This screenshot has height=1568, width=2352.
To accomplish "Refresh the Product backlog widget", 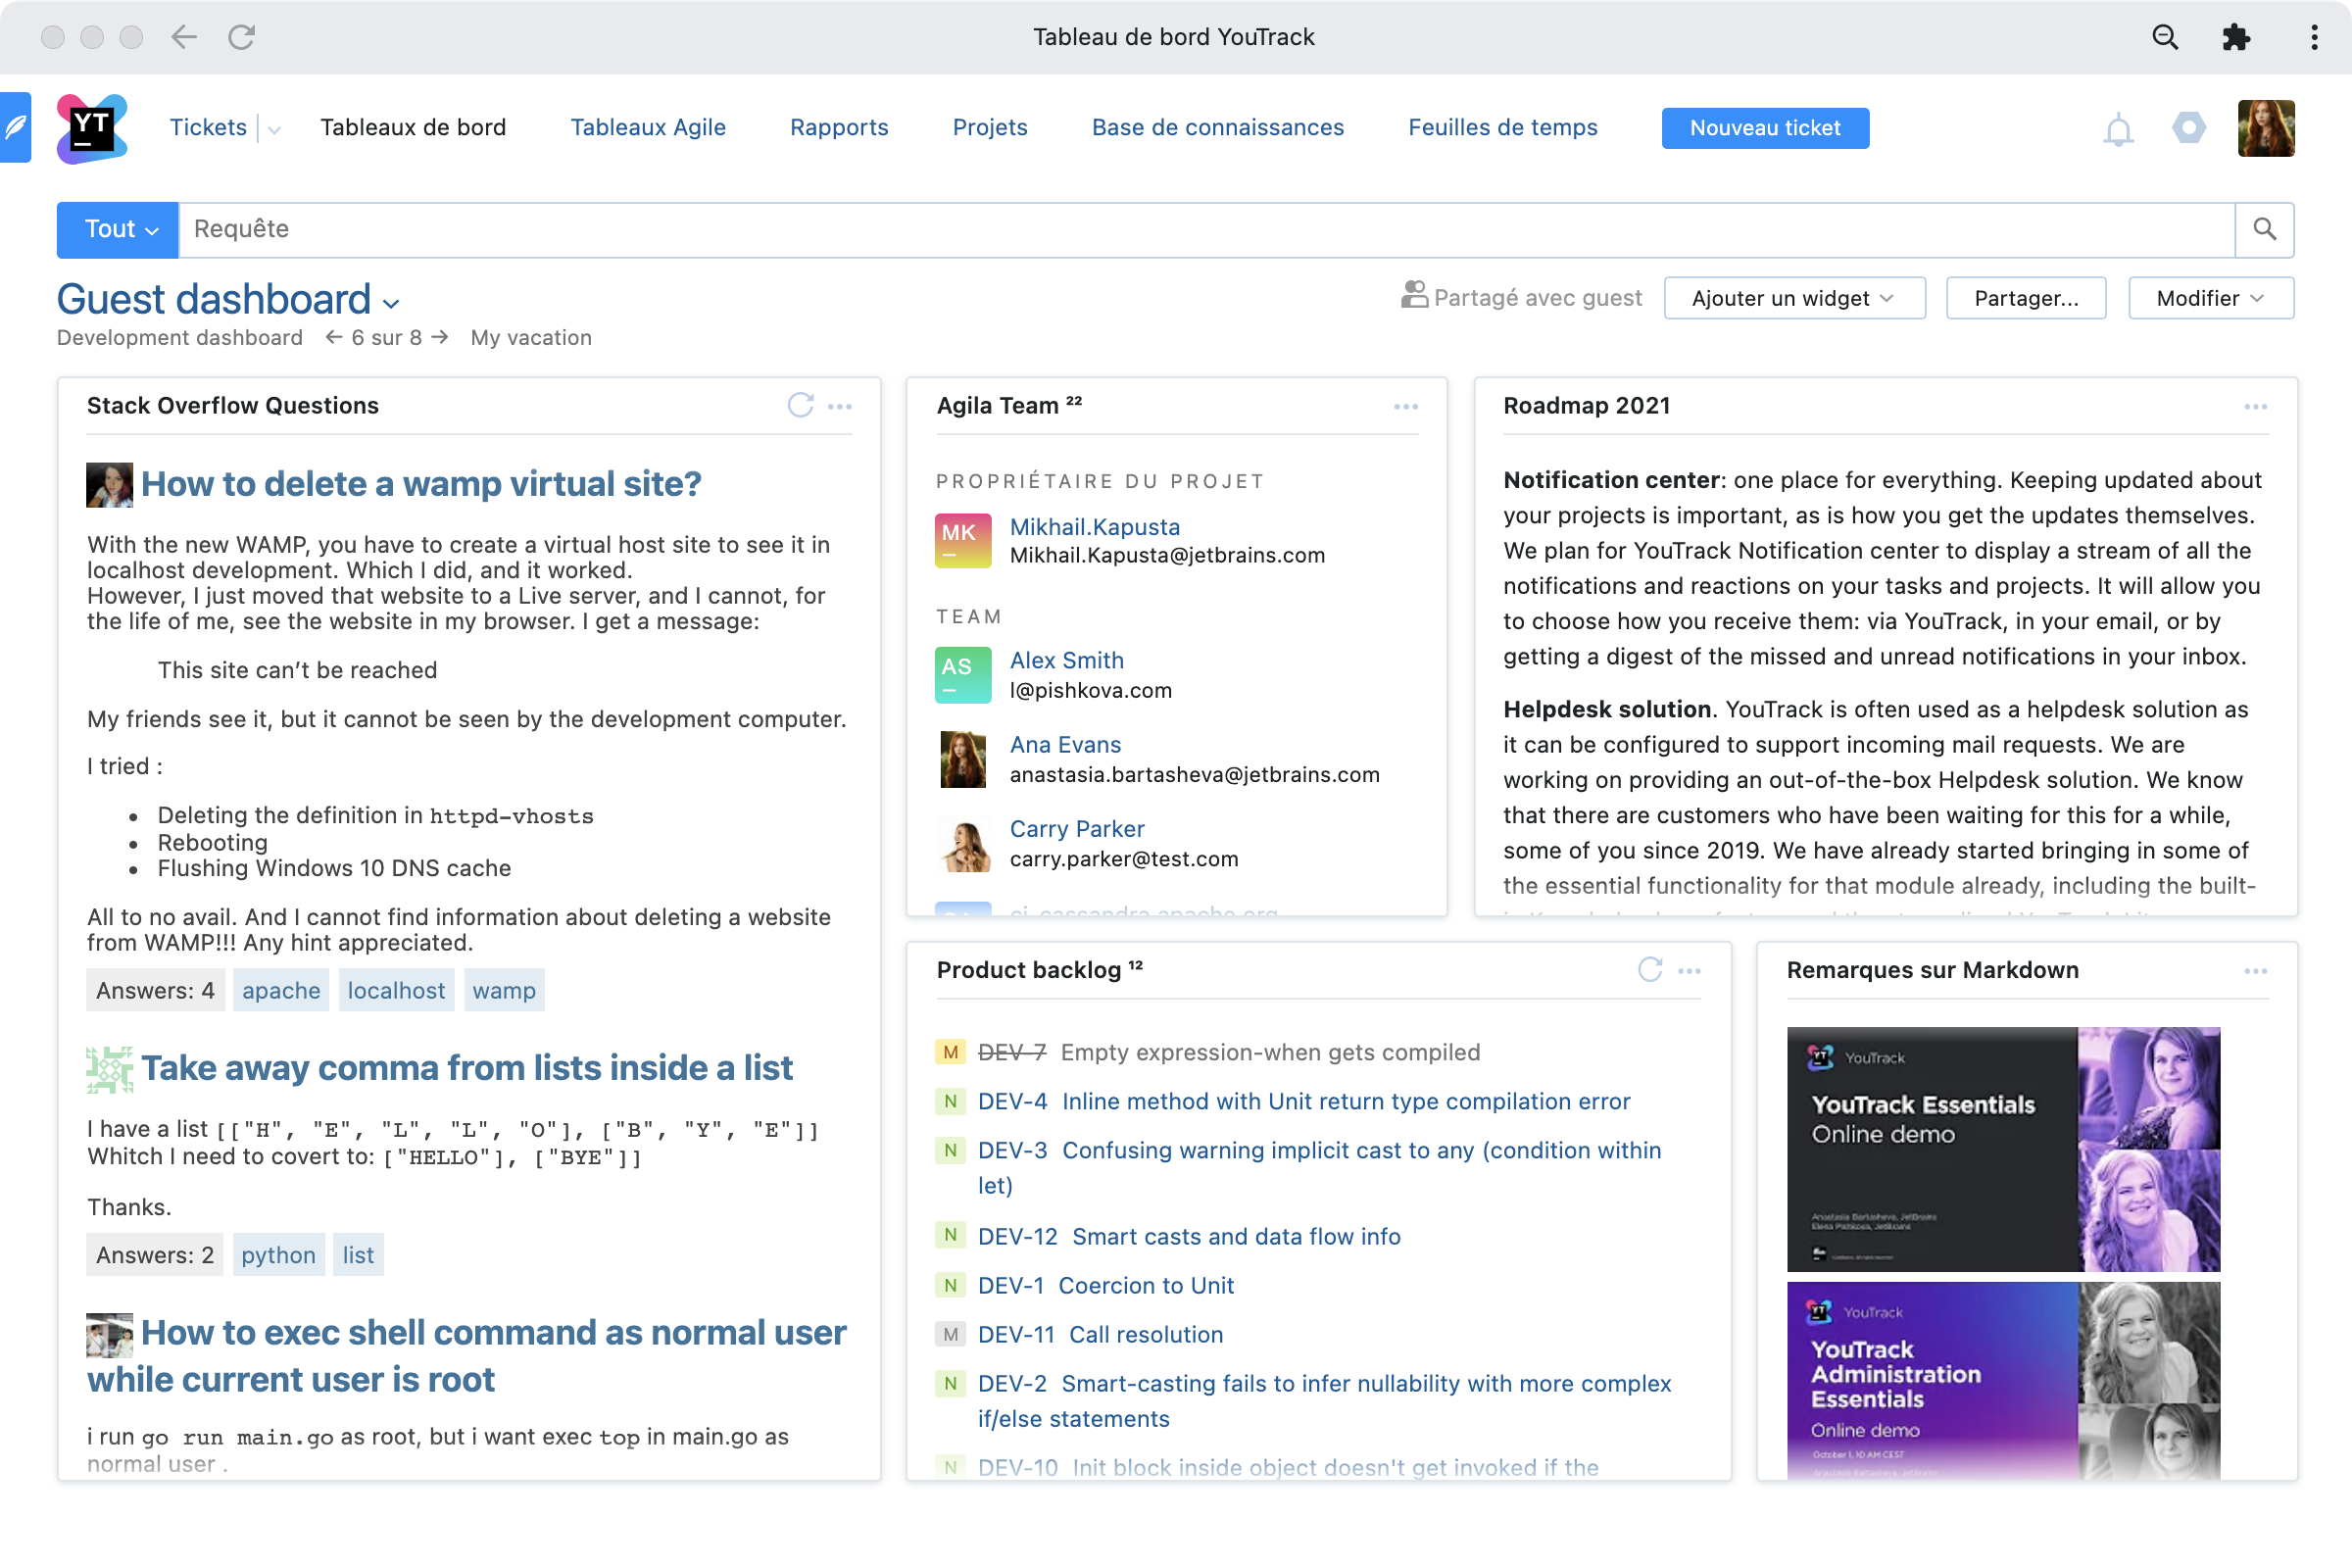I will click(1650, 969).
